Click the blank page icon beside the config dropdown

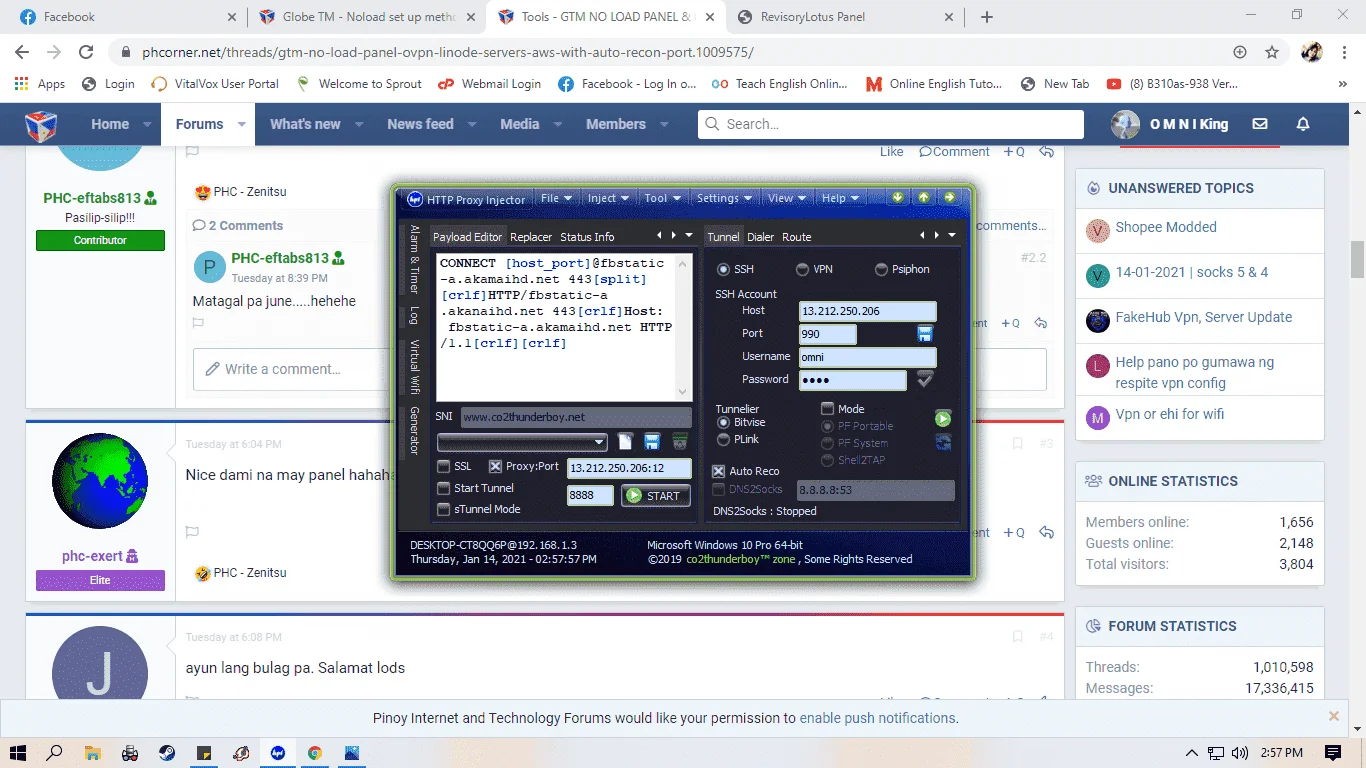coord(626,442)
